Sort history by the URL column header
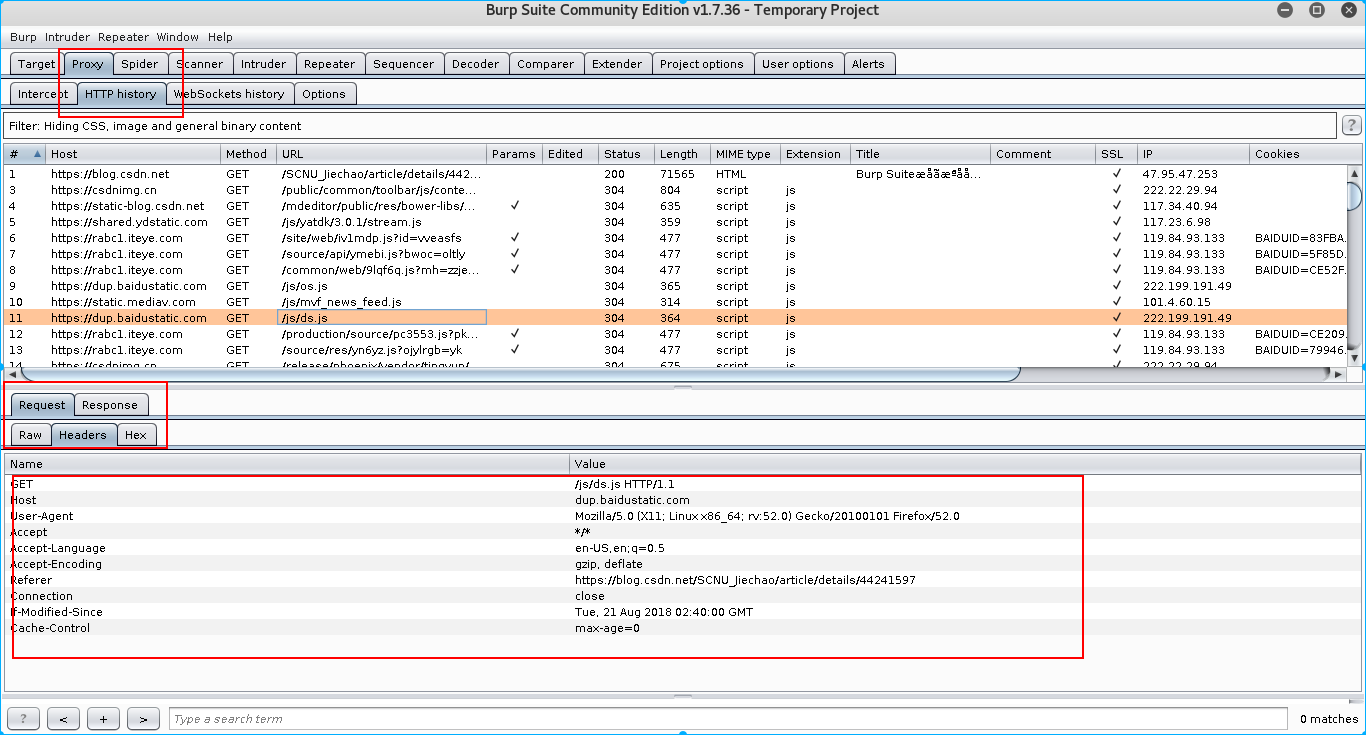The width and height of the screenshot is (1366, 735). coord(381,154)
